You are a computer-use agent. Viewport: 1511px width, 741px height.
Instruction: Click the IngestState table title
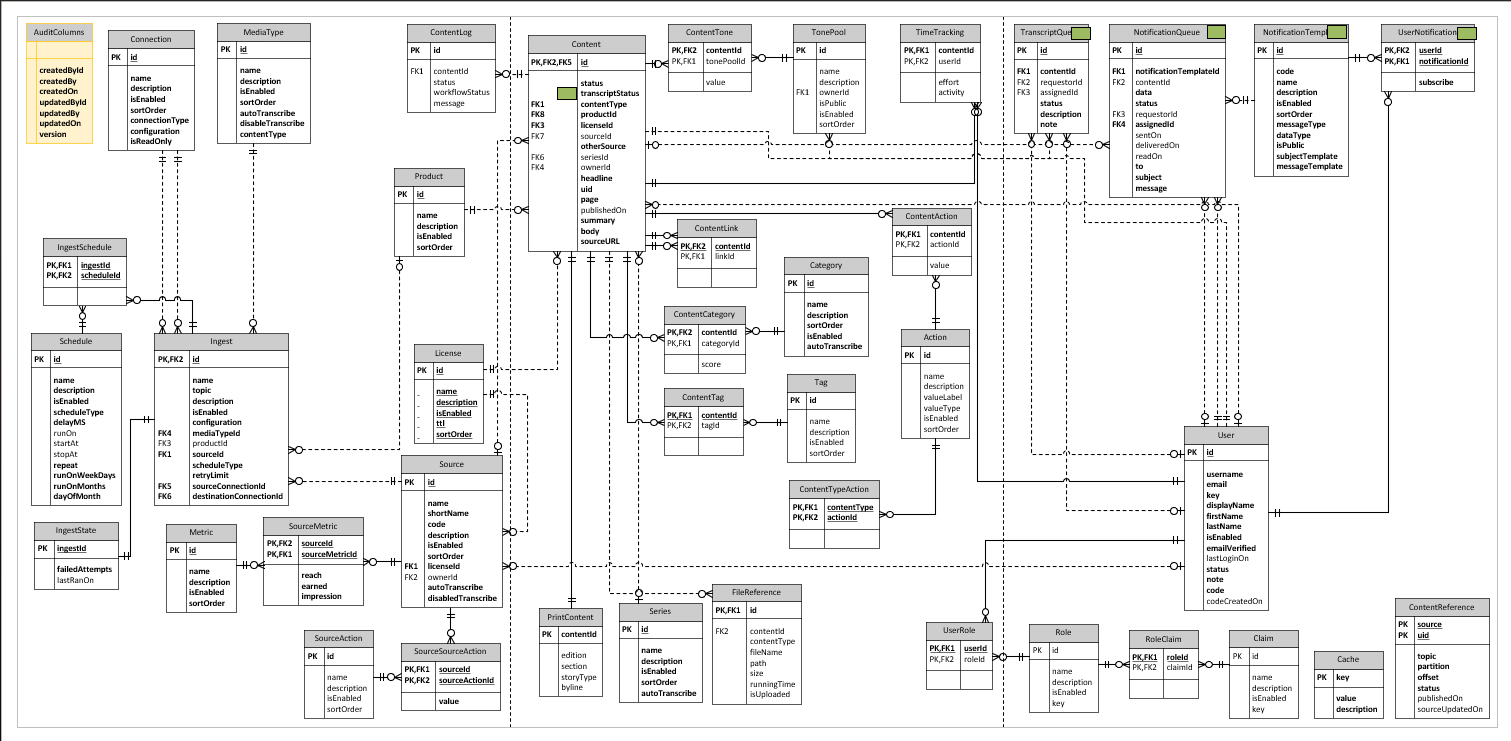(77, 530)
